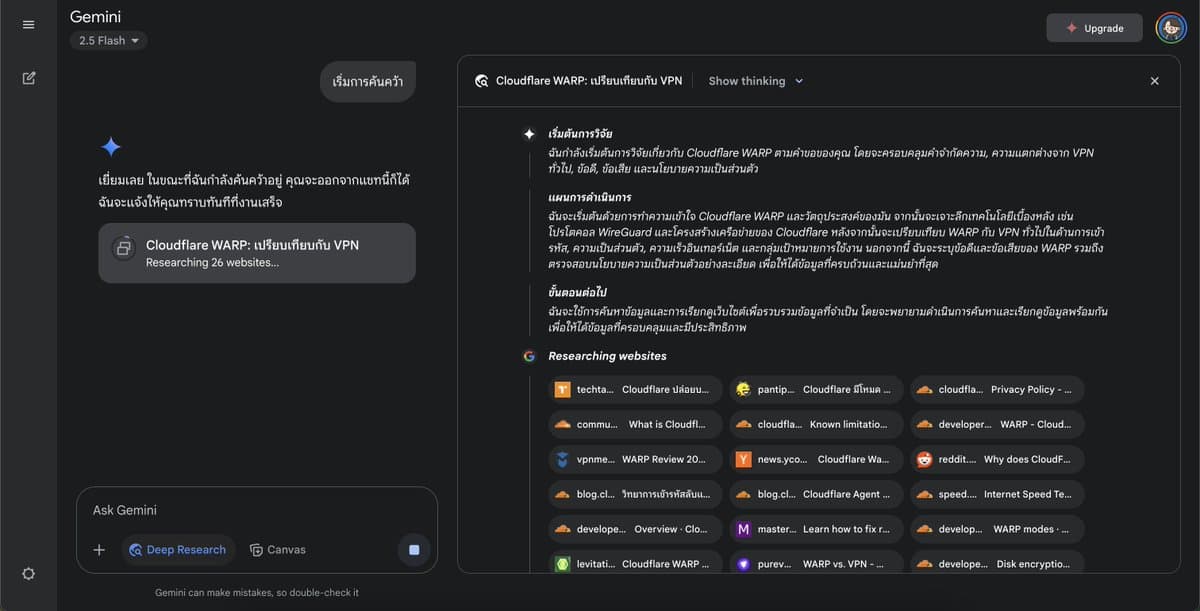
Task: Click the Deep Research panel title icon
Action: (x=481, y=81)
